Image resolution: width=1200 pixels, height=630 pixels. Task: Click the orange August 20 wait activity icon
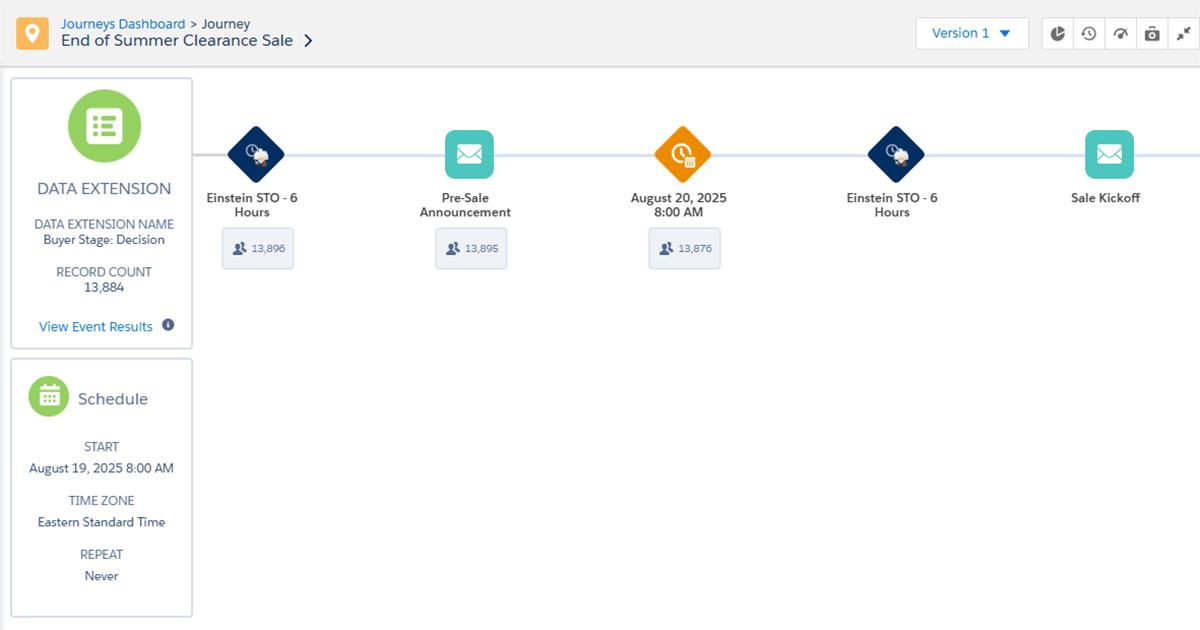(684, 154)
